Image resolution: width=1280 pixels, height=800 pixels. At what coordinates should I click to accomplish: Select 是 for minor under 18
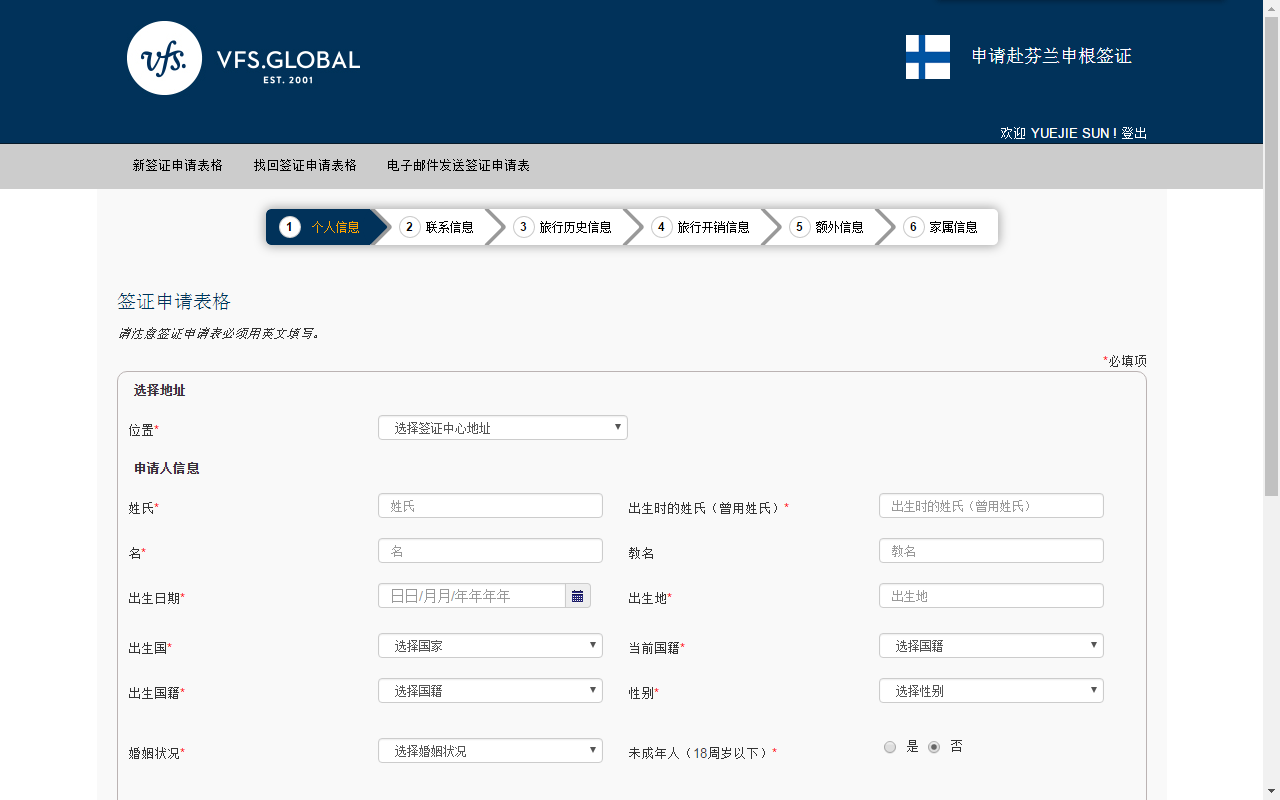click(x=890, y=747)
